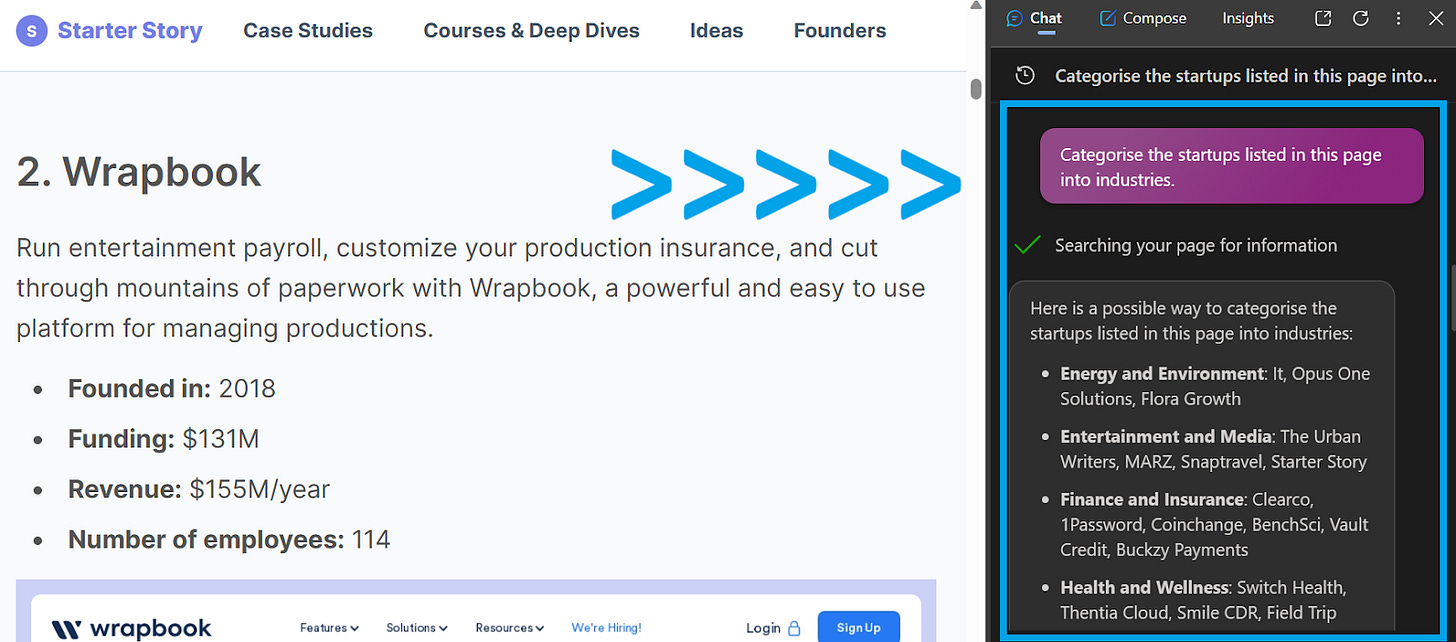Click the wrapbook logo in the preview
Screen dimensions: 1456x642
point(131,628)
